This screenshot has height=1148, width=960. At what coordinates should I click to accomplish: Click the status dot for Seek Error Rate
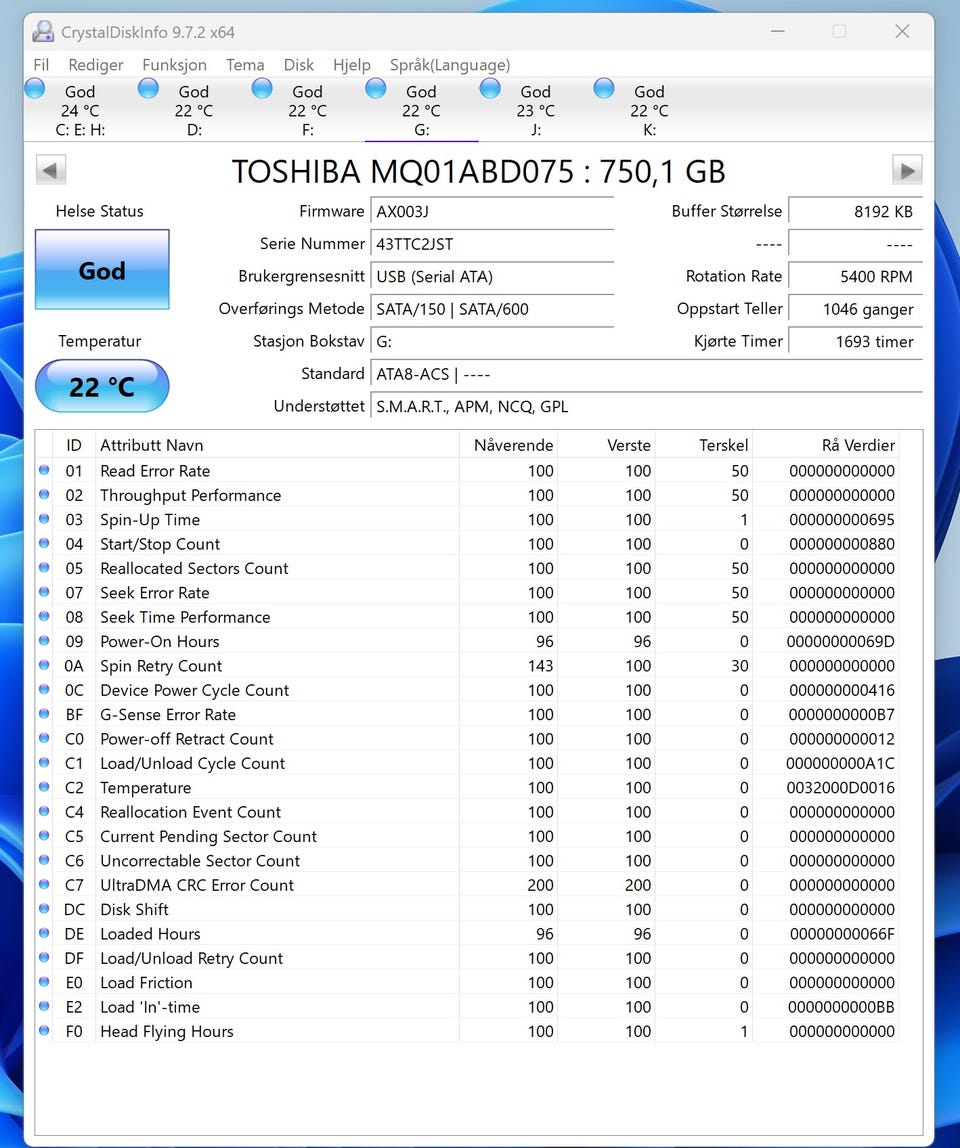[44, 592]
